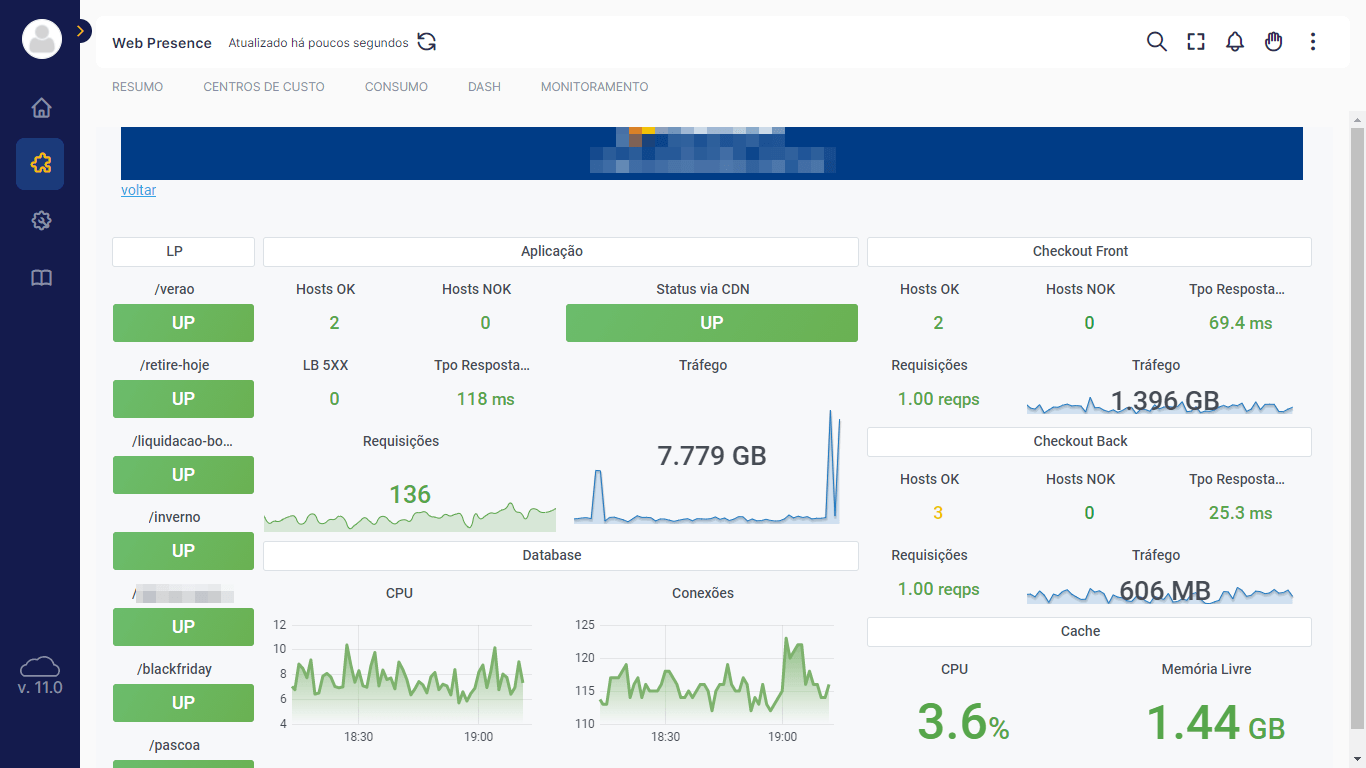Viewport: 1366px width, 768px height.
Task: Open the notifications bell
Action: [1235, 42]
